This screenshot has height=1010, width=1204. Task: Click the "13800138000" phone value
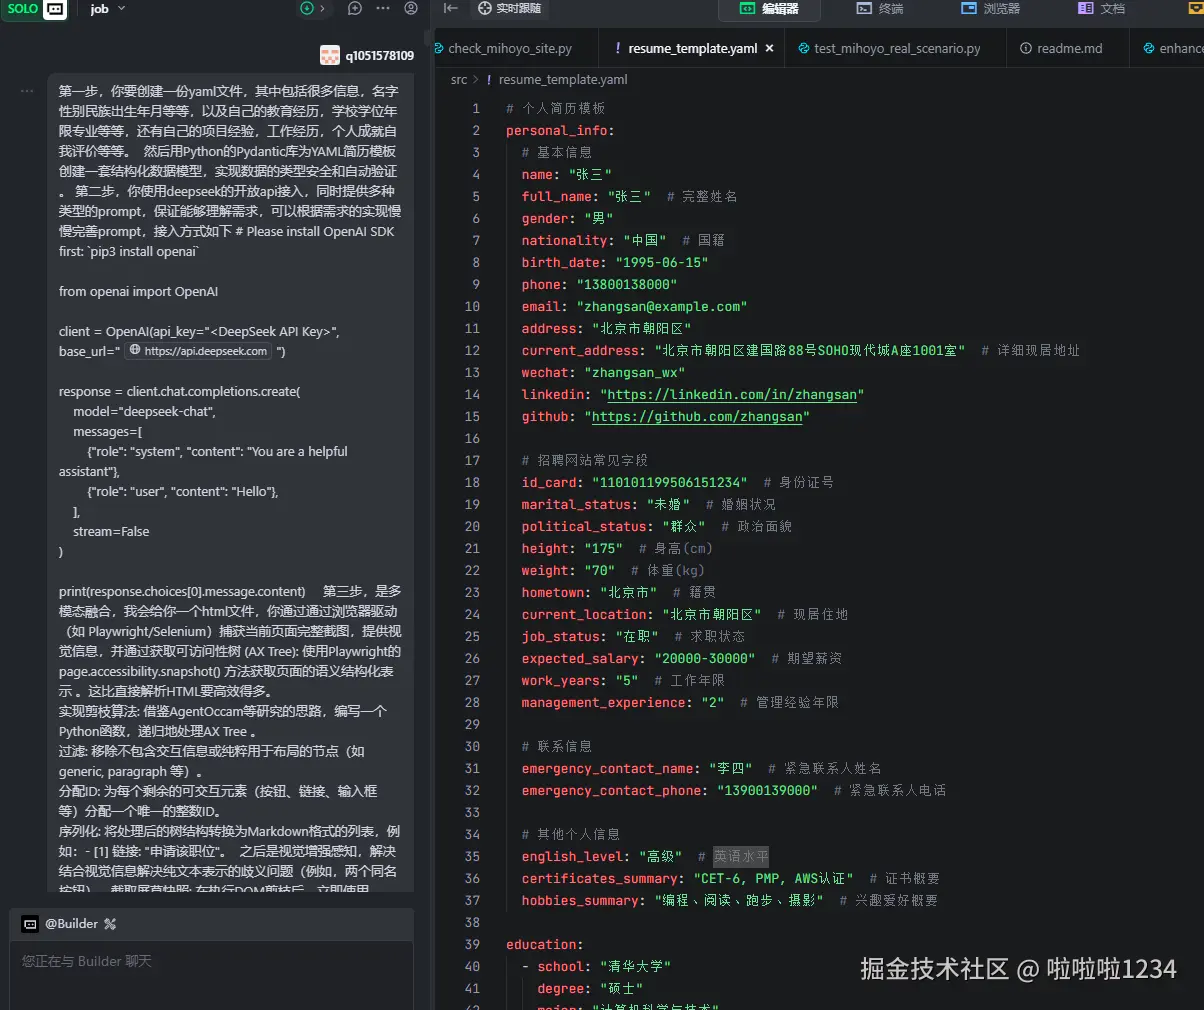pyautogui.click(x=626, y=285)
